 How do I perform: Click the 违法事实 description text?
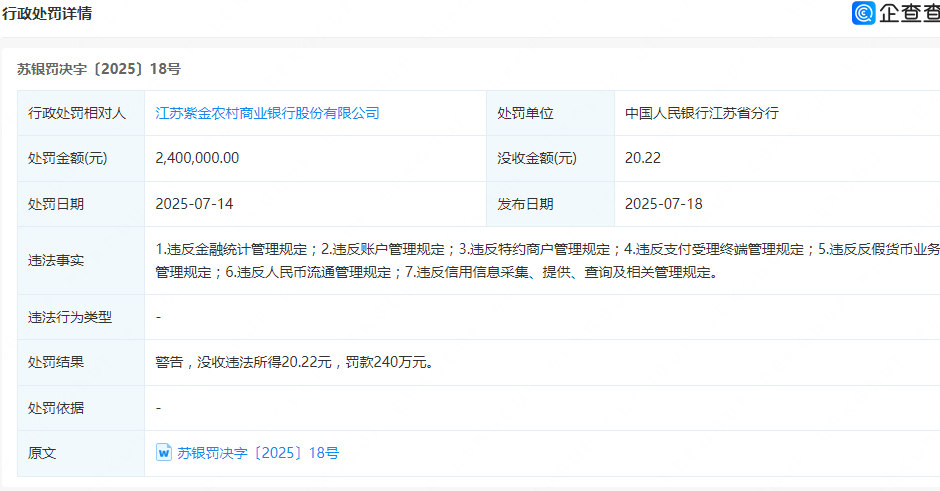(540, 260)
